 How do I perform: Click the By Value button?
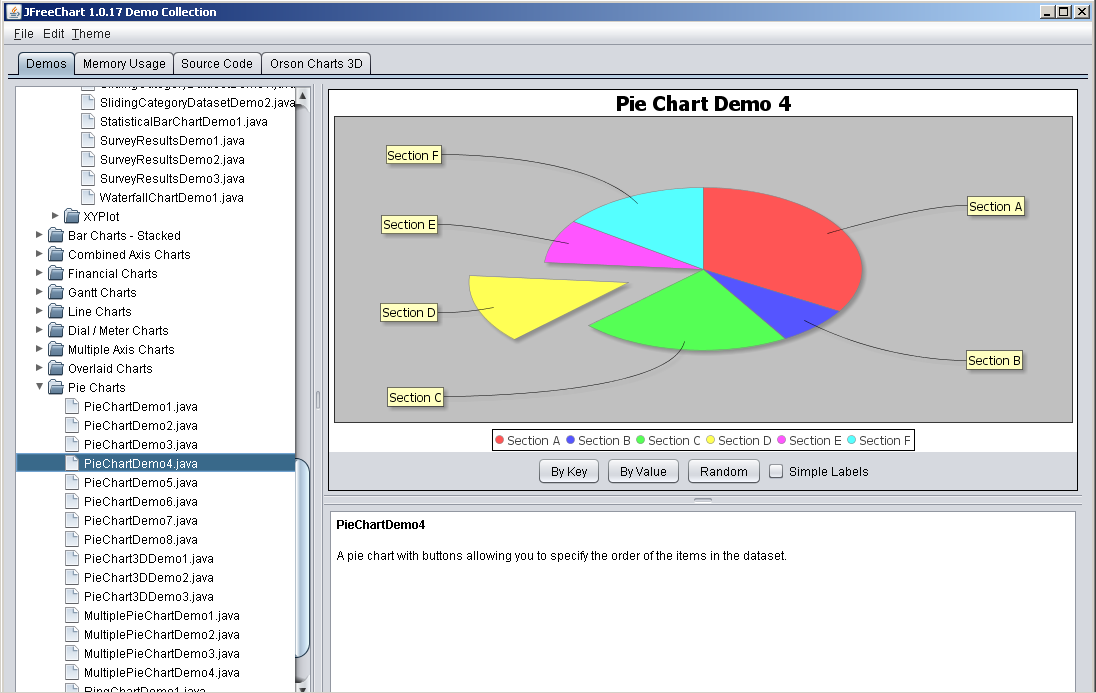point(643,471)
